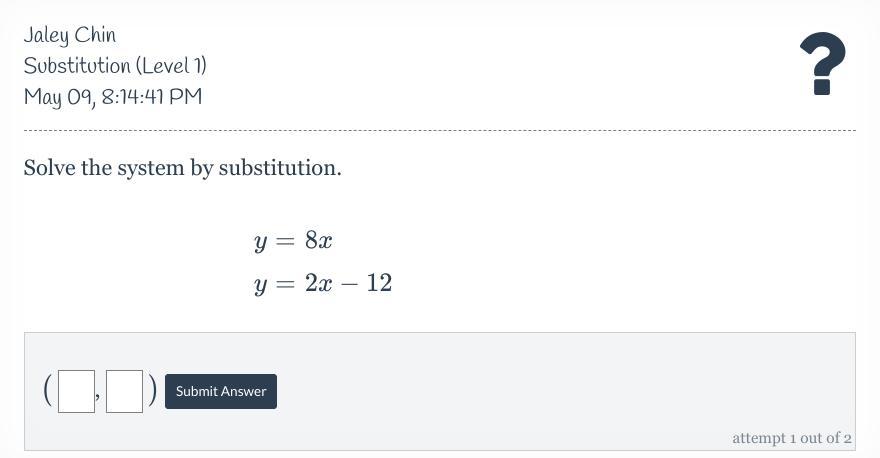Submit the answer with Submit Answer button
This screenshot has height=458, width=880.
pyautogui.click(x=221, y=391)
